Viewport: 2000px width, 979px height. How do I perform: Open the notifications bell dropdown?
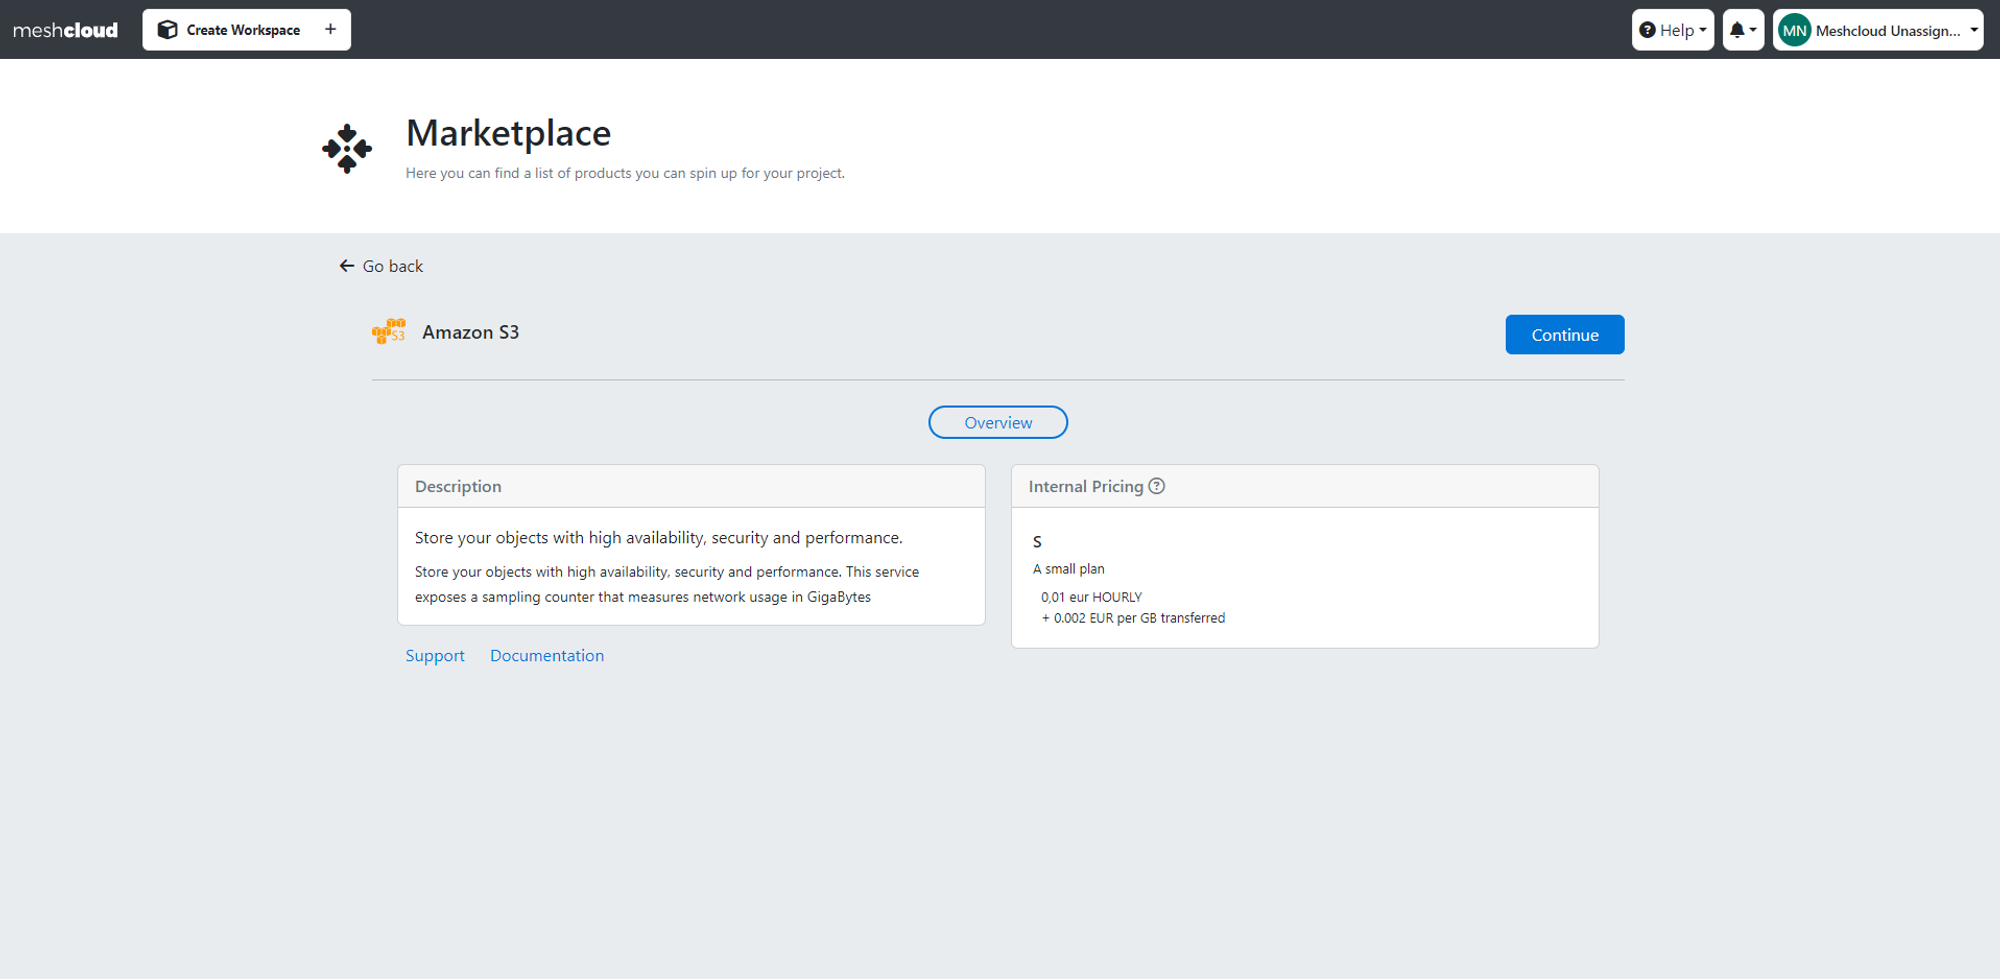tap(1743, 30)
